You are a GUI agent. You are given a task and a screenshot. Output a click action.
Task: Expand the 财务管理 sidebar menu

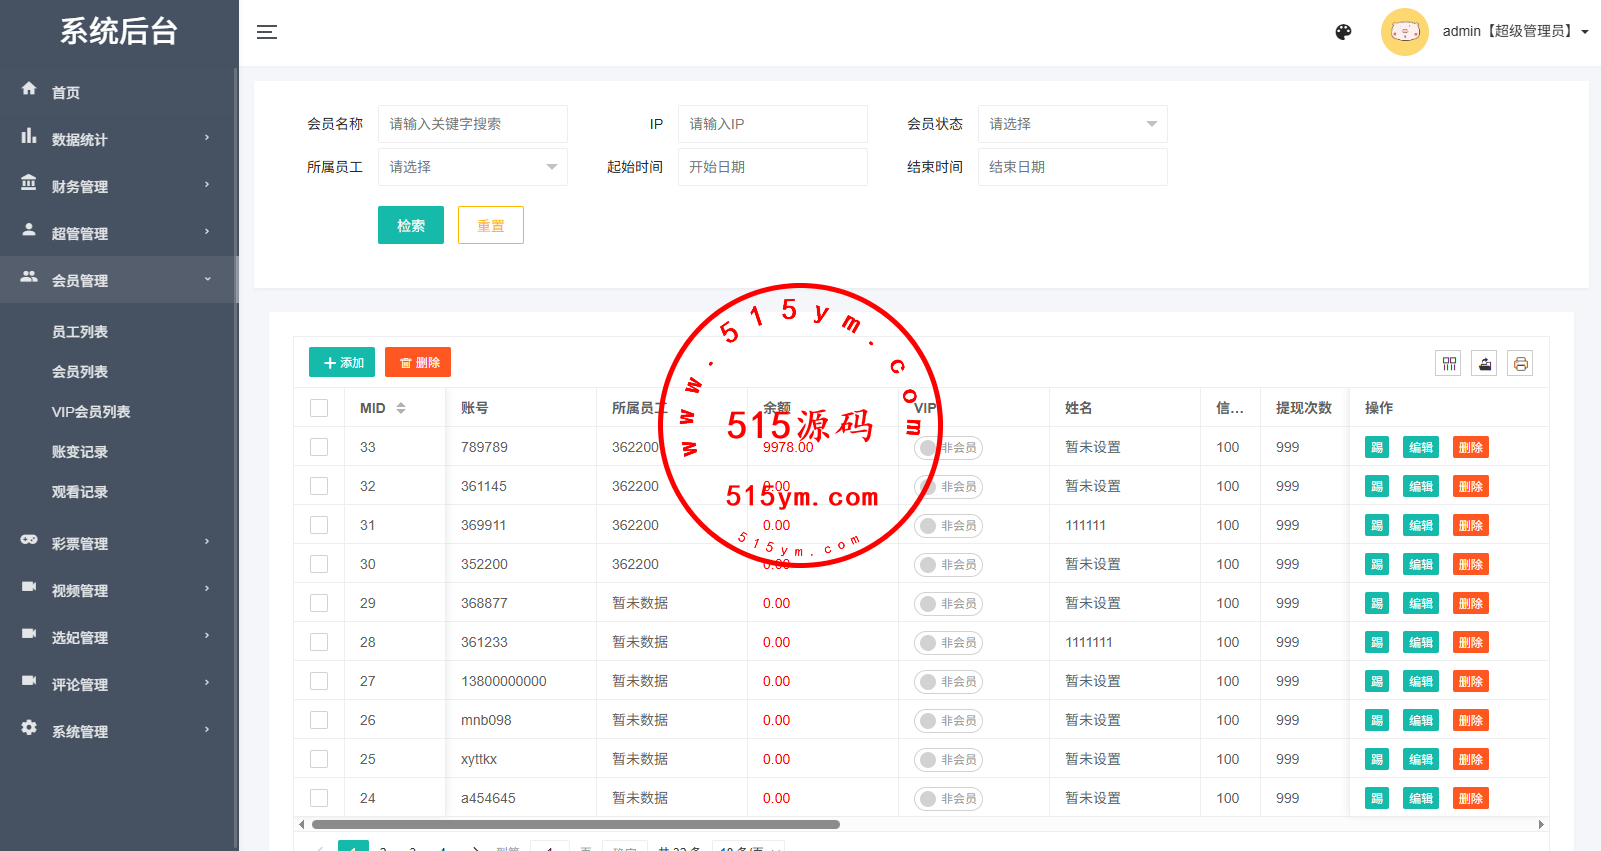click(118, 186)
